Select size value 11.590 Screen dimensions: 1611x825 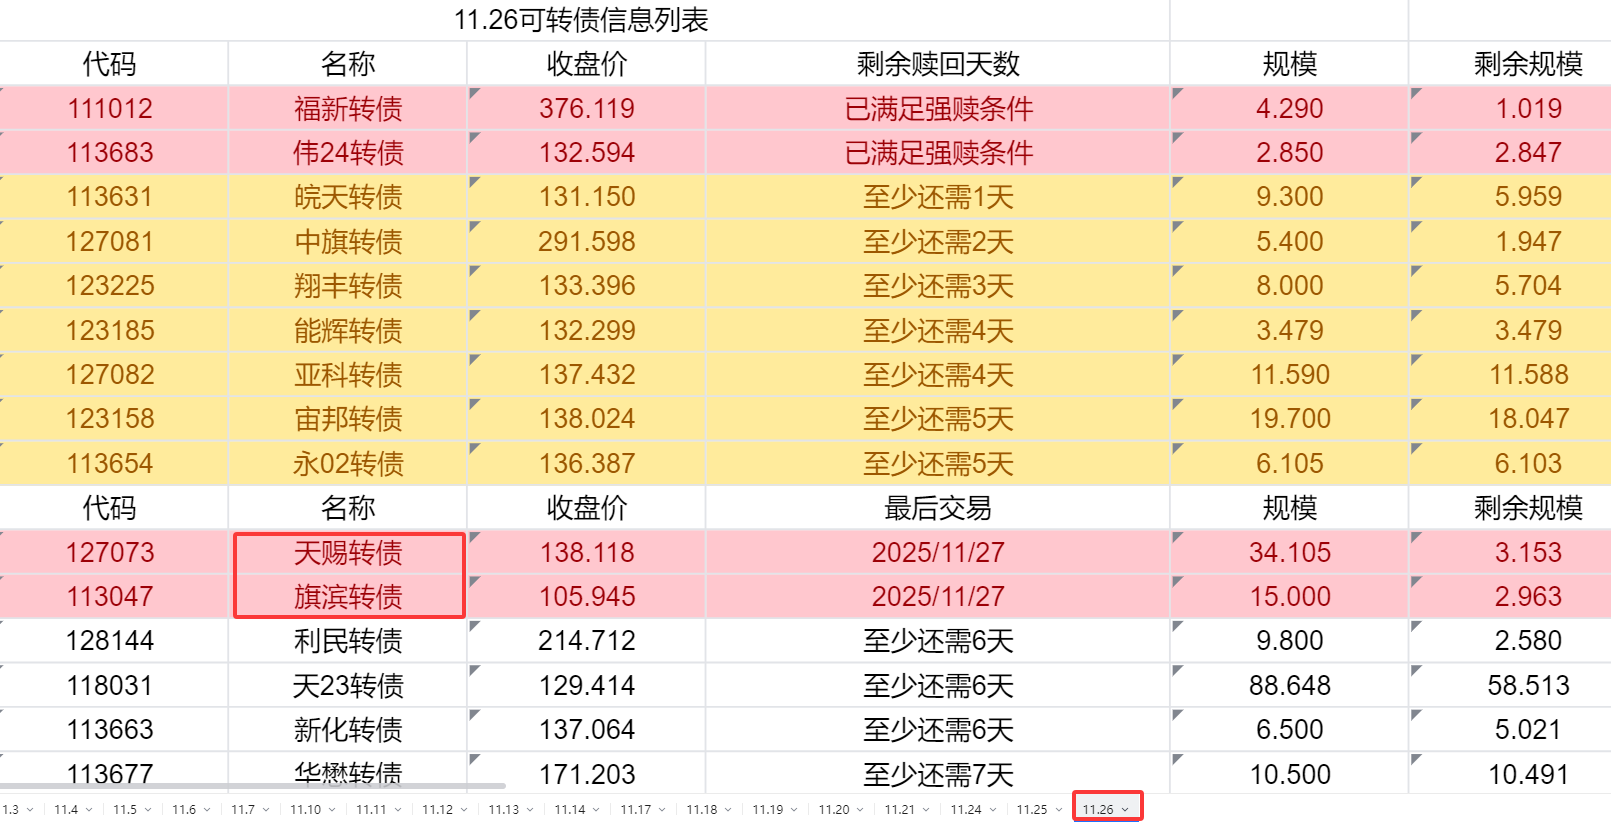coord(1290,374)
